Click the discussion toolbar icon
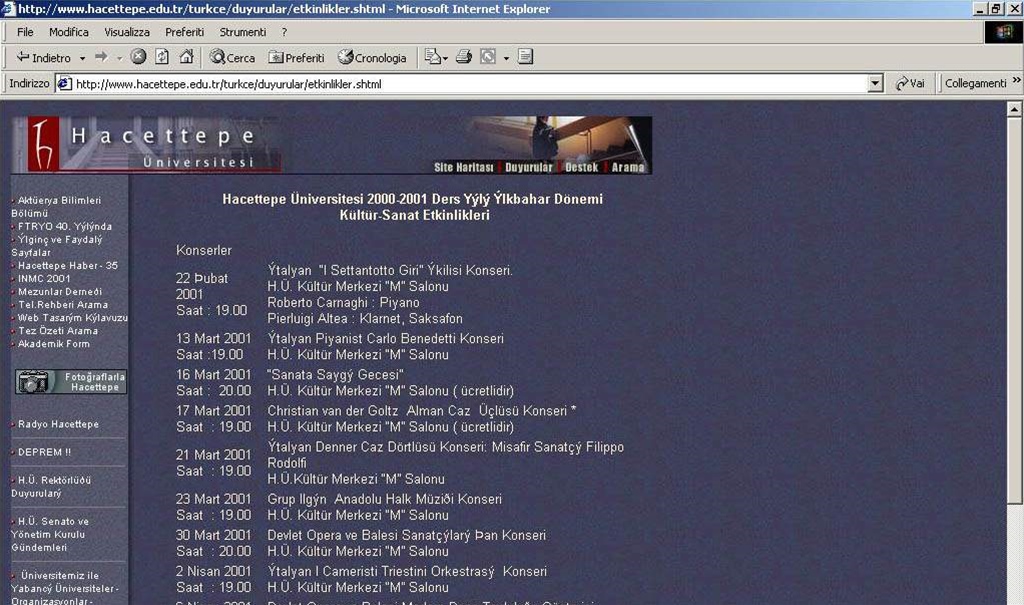The height and width of the screenshot is (605, 1024). [526, 57]
